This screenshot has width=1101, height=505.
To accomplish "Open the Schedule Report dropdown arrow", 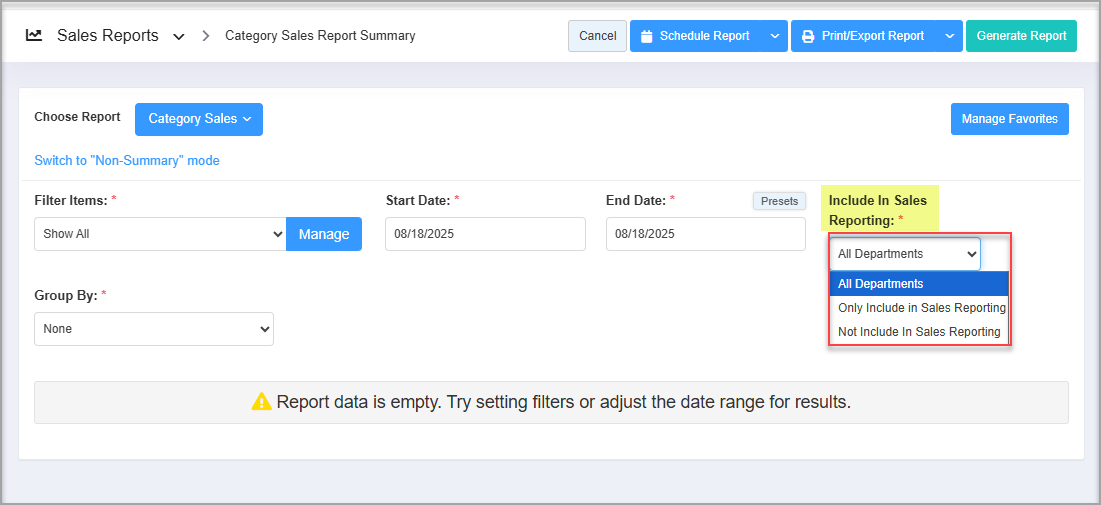I will click(775, 36).
